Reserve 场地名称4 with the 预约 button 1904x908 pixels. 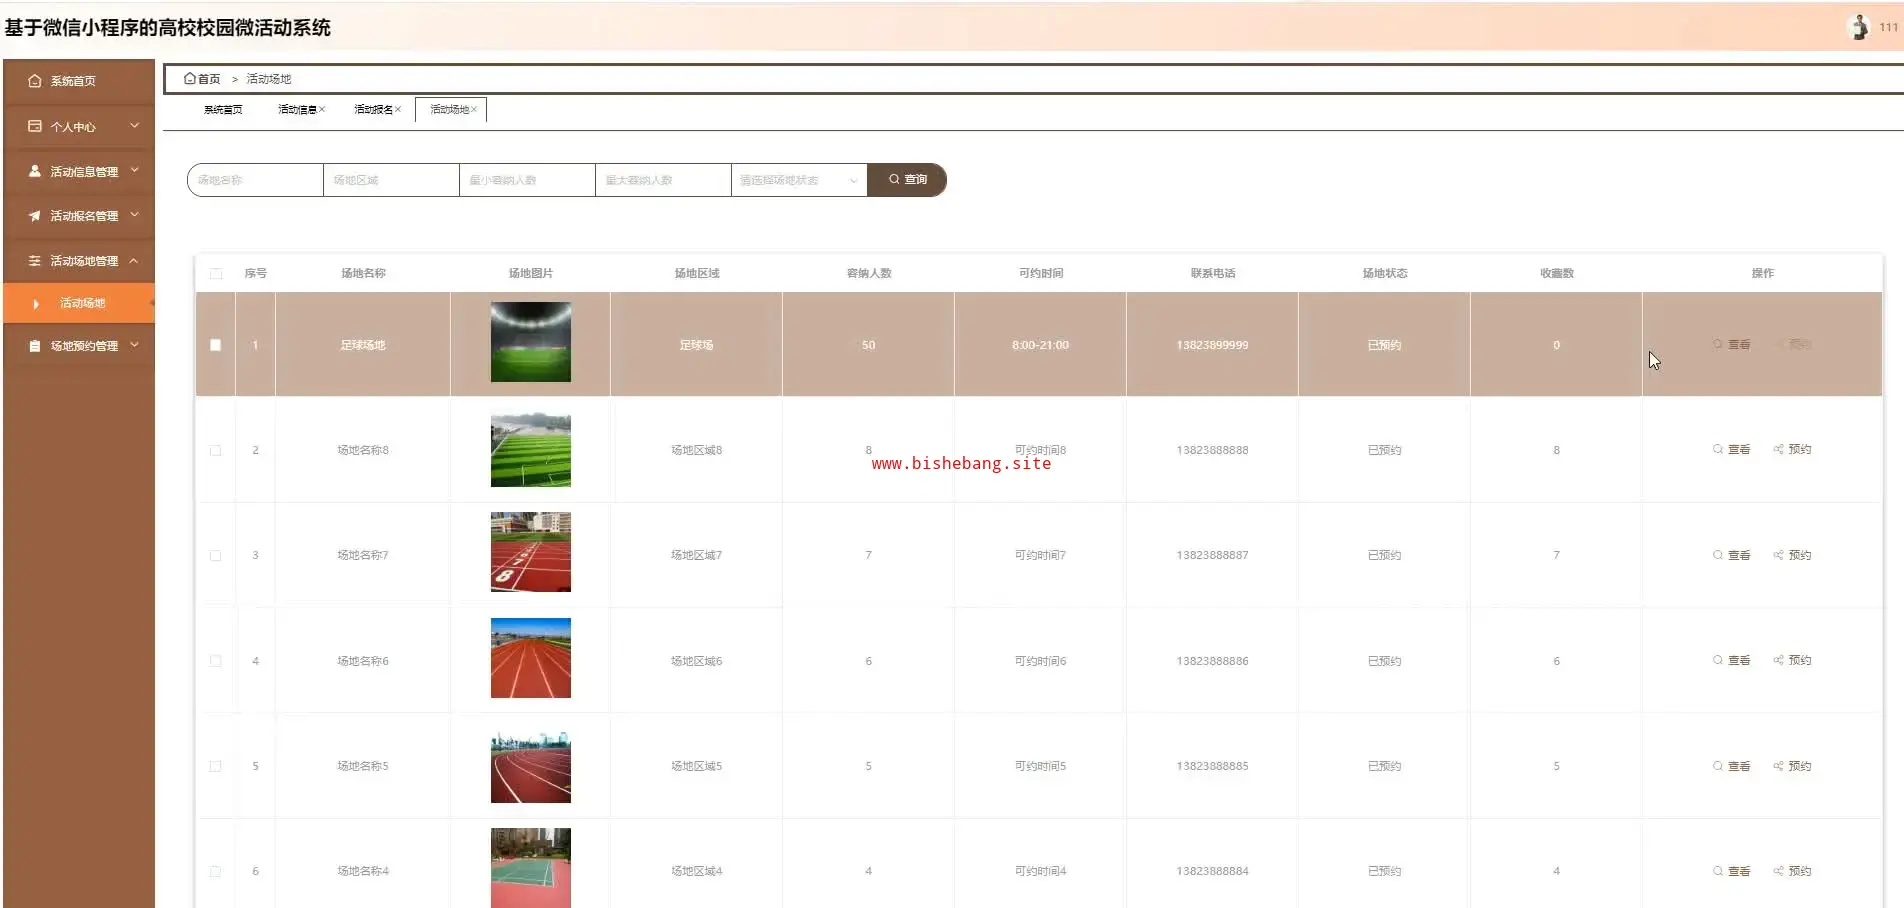(1793, 871)
